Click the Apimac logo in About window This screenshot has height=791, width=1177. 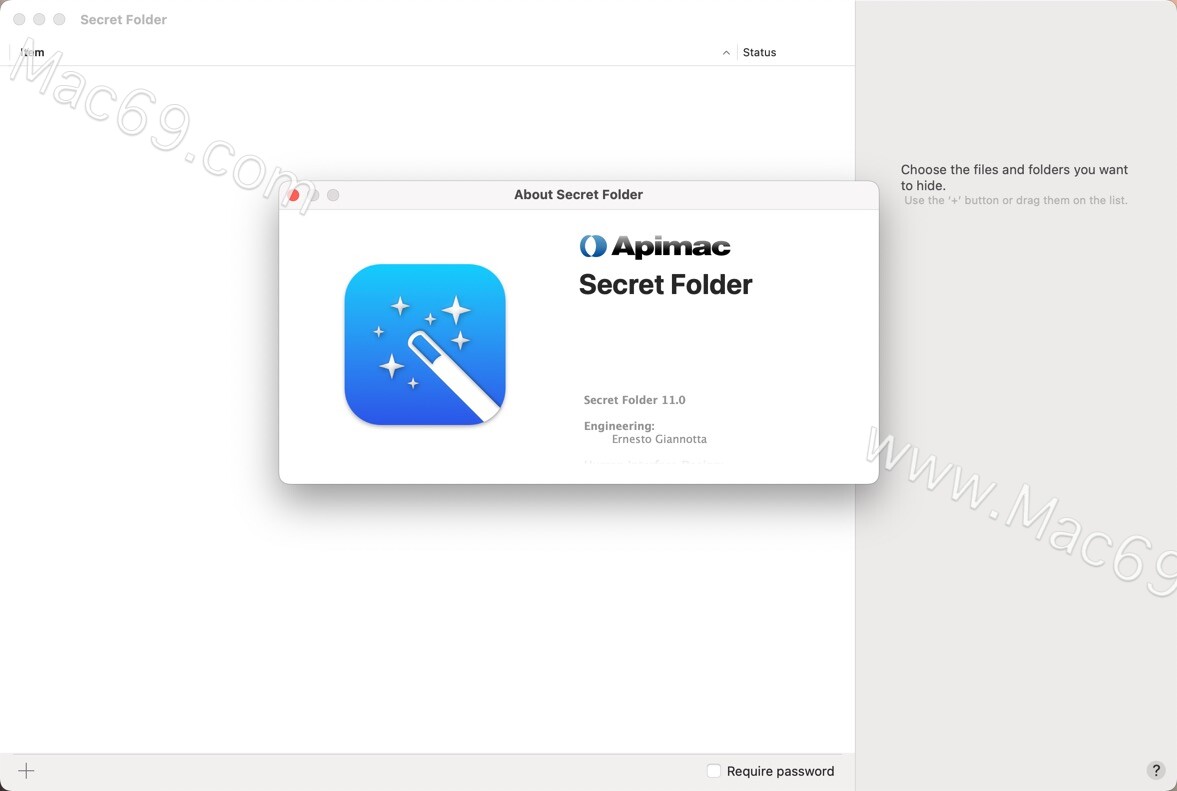(655, 246)
